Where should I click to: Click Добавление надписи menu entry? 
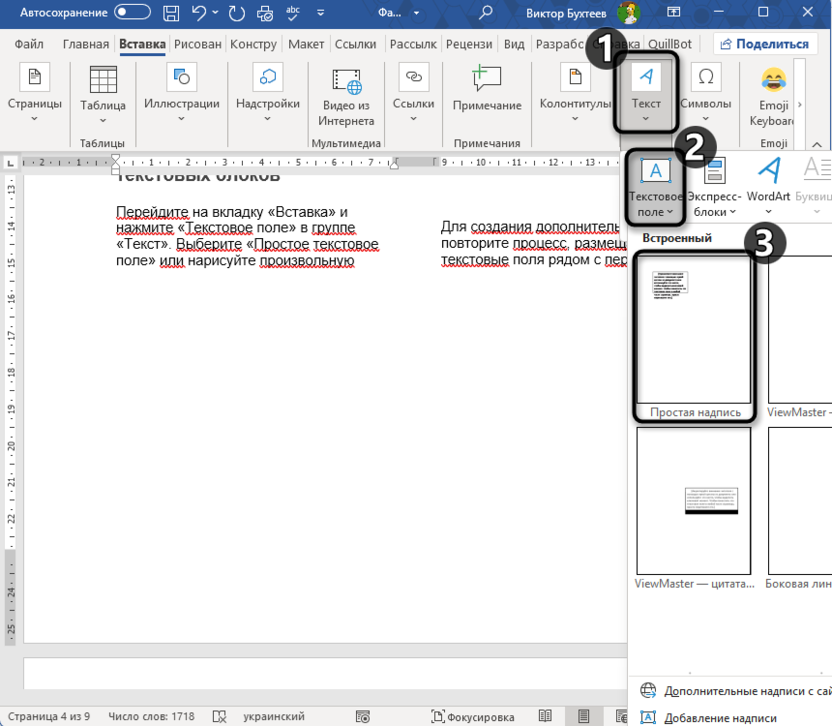pos(720,717)
